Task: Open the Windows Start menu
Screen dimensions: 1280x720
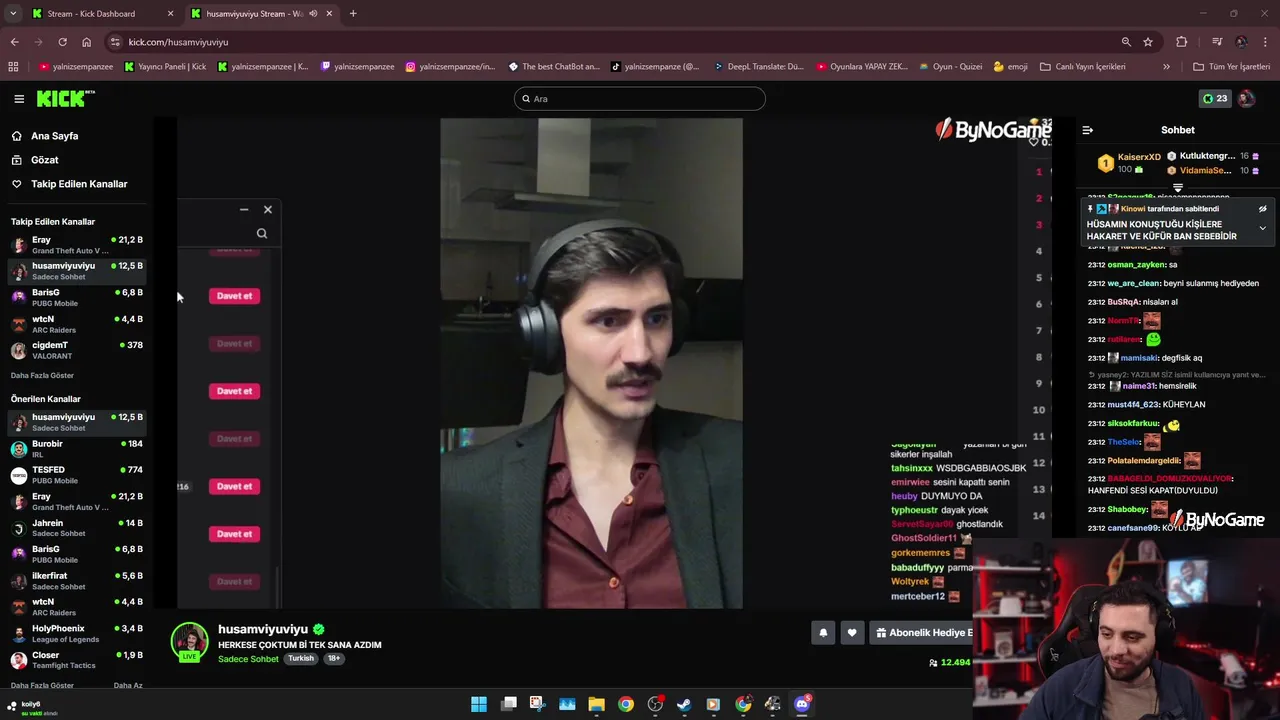Action: point(479,704)
